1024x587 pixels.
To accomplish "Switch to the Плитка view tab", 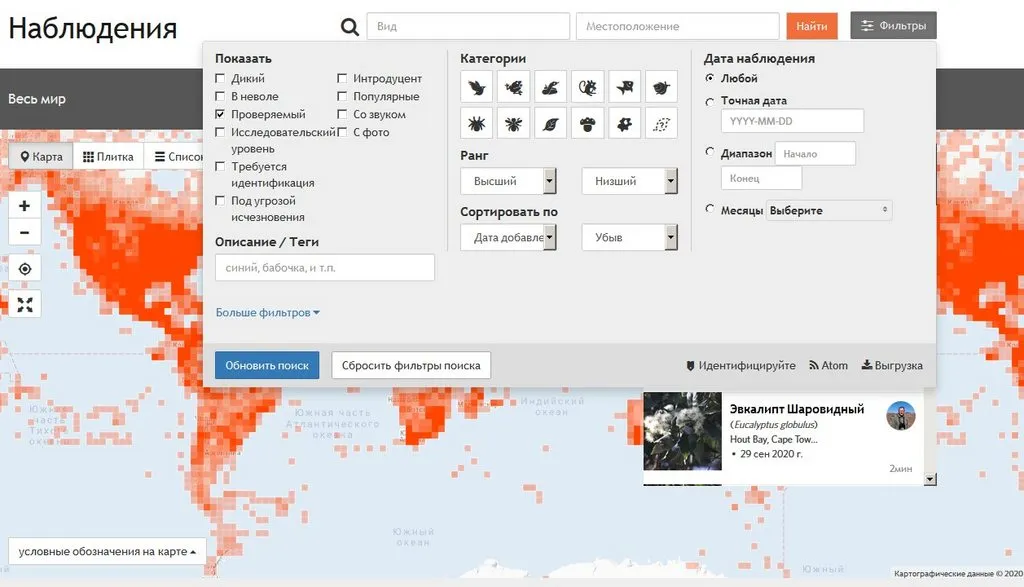I will point(108,157).
